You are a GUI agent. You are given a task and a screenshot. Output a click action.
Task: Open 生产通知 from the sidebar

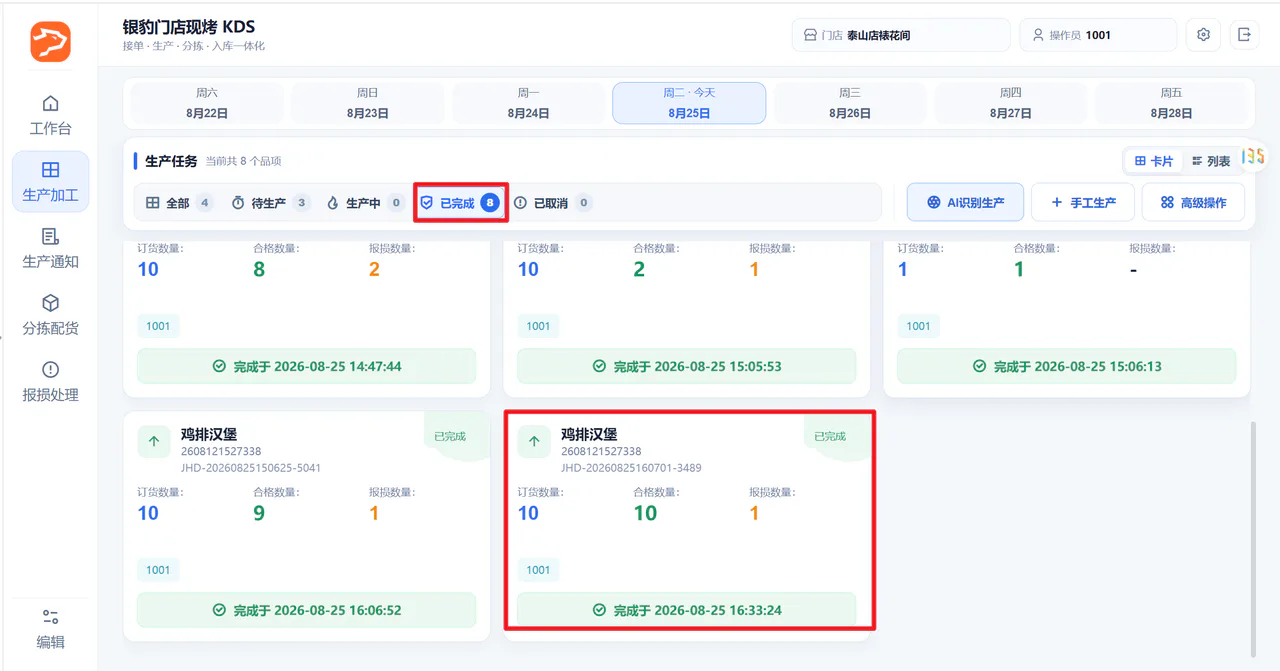click(x=50, y=248)
